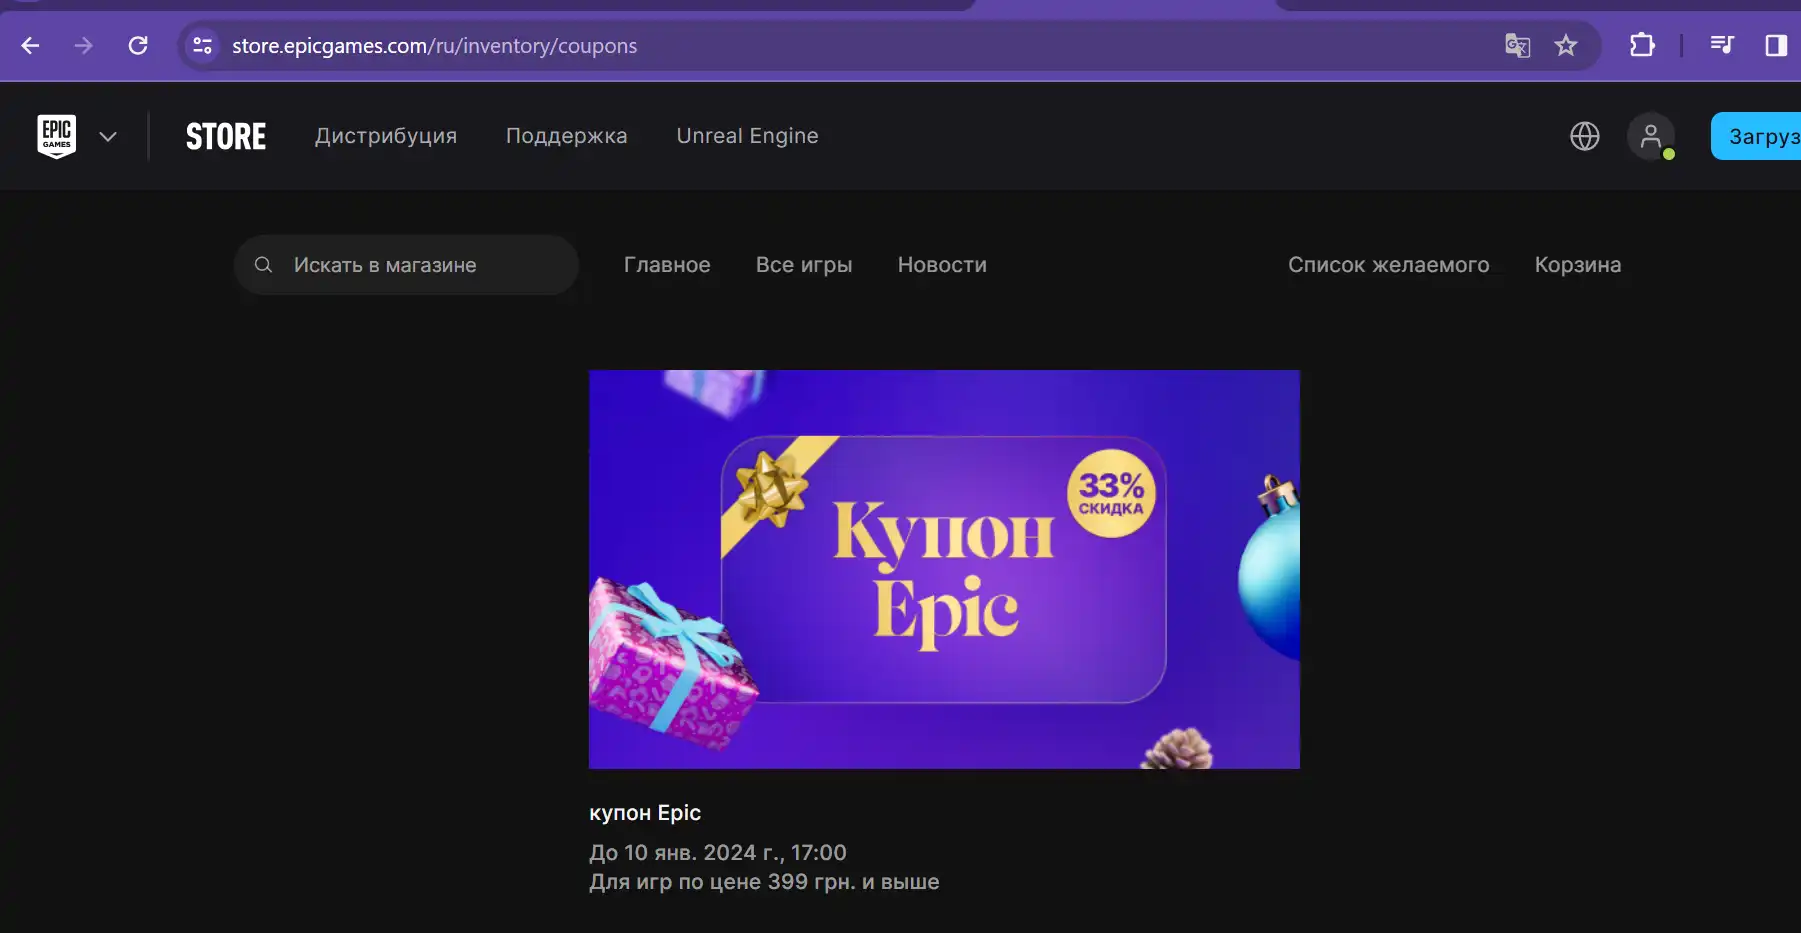Viewport: 1801px width, 933px height.
Task: Toggle the browser side panel icon
Action: pos(1776,45)
